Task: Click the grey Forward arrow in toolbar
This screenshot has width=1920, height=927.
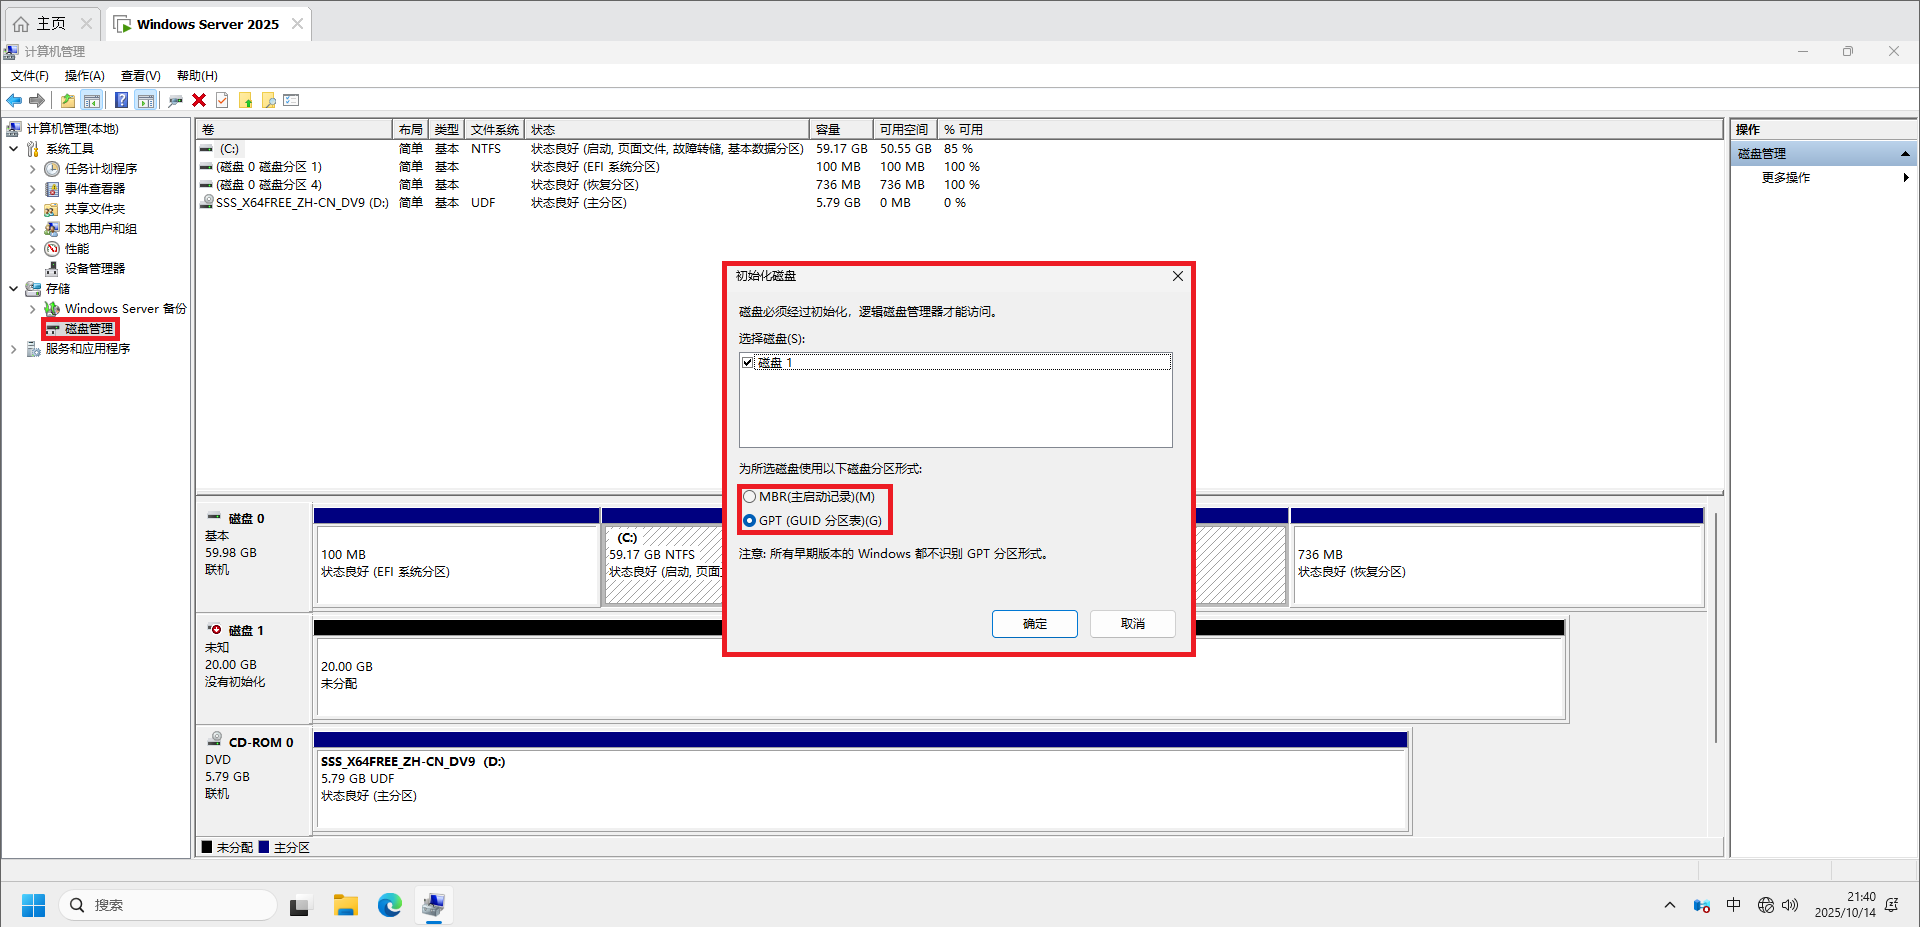Action: point(37,100)
